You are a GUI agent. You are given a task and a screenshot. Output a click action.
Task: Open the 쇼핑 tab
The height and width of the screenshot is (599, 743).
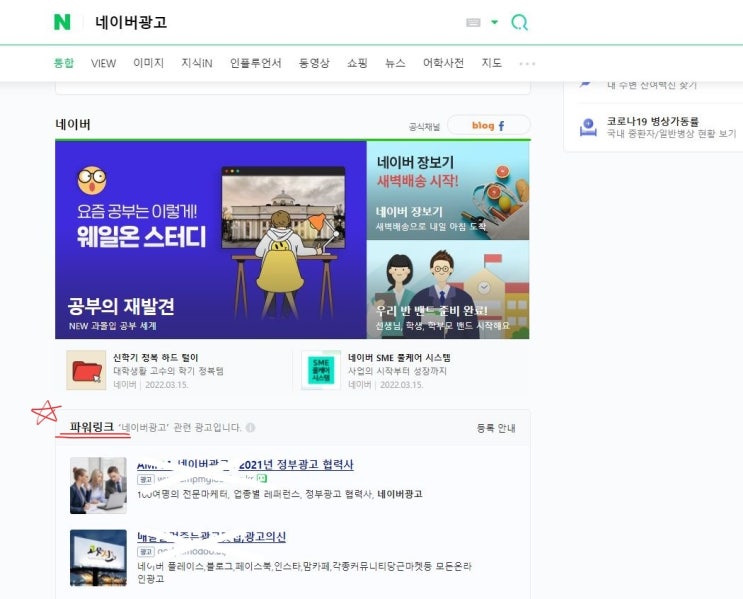pyautogui.click(x=357, y=63)
